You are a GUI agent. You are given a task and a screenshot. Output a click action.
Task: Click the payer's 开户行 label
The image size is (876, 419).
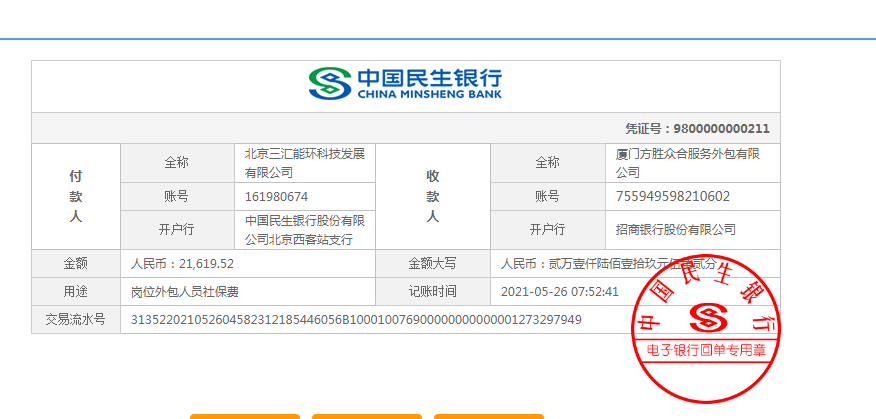177,230
